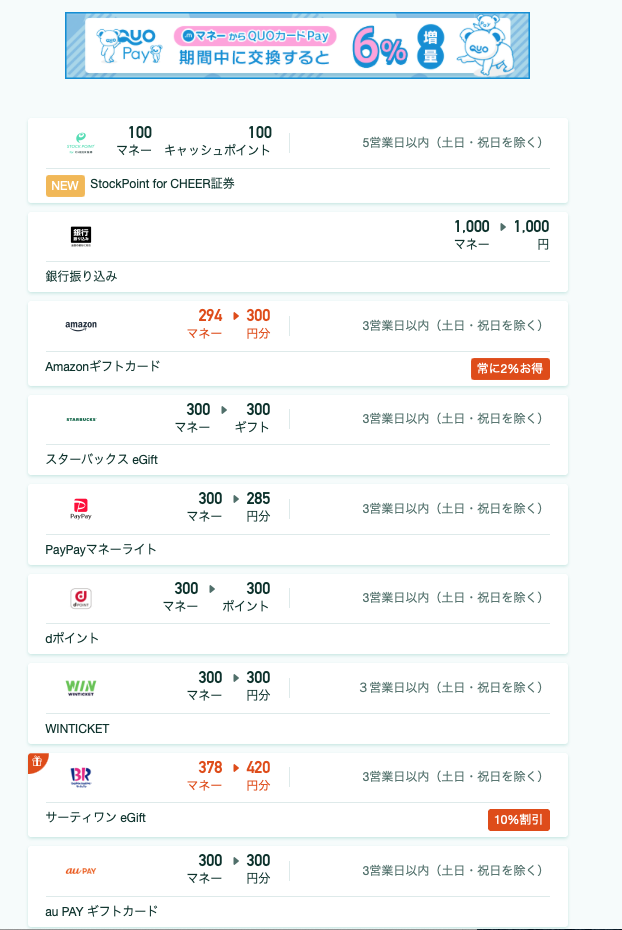Viewport: 622px width, 930px height.
Task: Click the 1,000 円 amount
Action: (531, 235)
